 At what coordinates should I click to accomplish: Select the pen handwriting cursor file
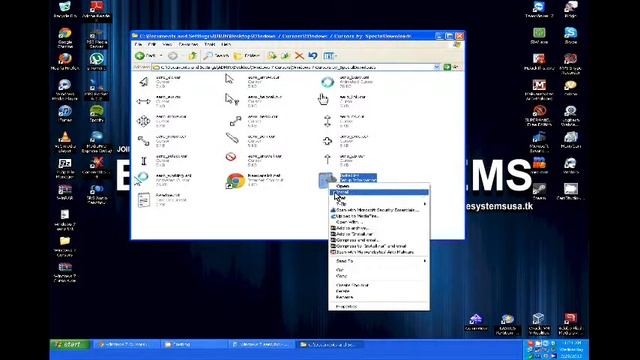coord(232,138)
